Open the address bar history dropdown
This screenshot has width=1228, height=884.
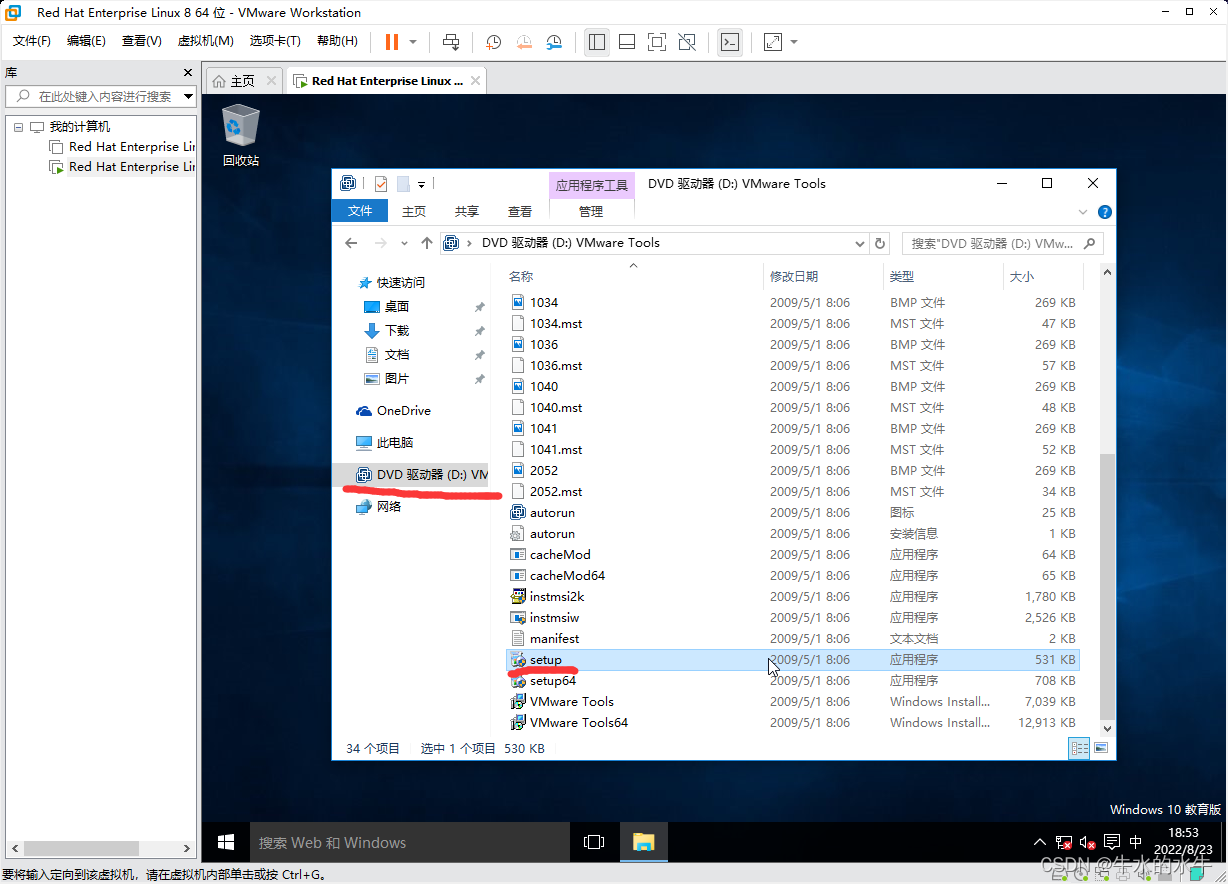(x=860, y=243)
